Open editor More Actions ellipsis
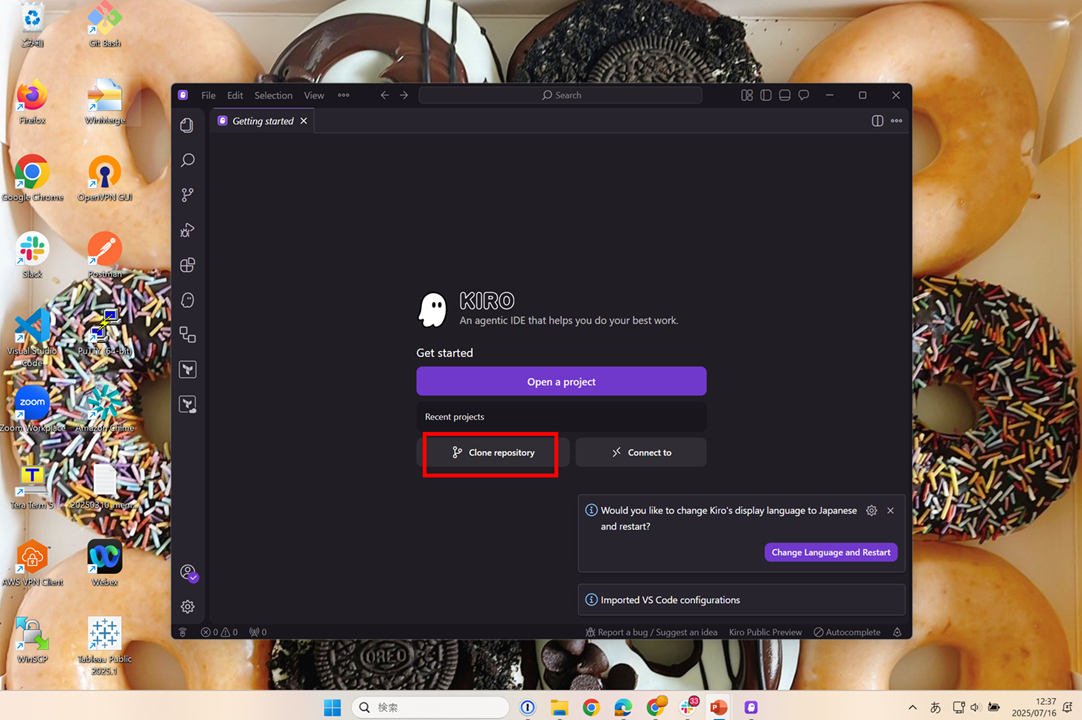 coord(896,121)
